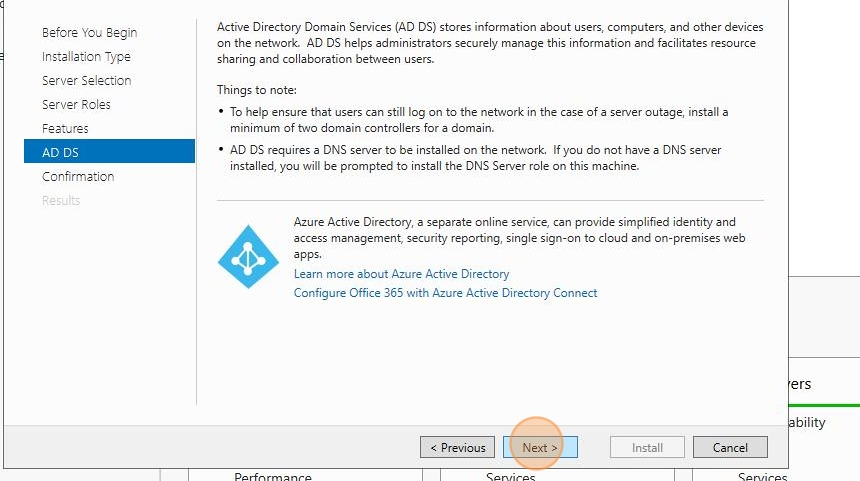The height and width of the screenshot is (481, 860).
Task: Open Server Roles step
Action: click(76, 104)
